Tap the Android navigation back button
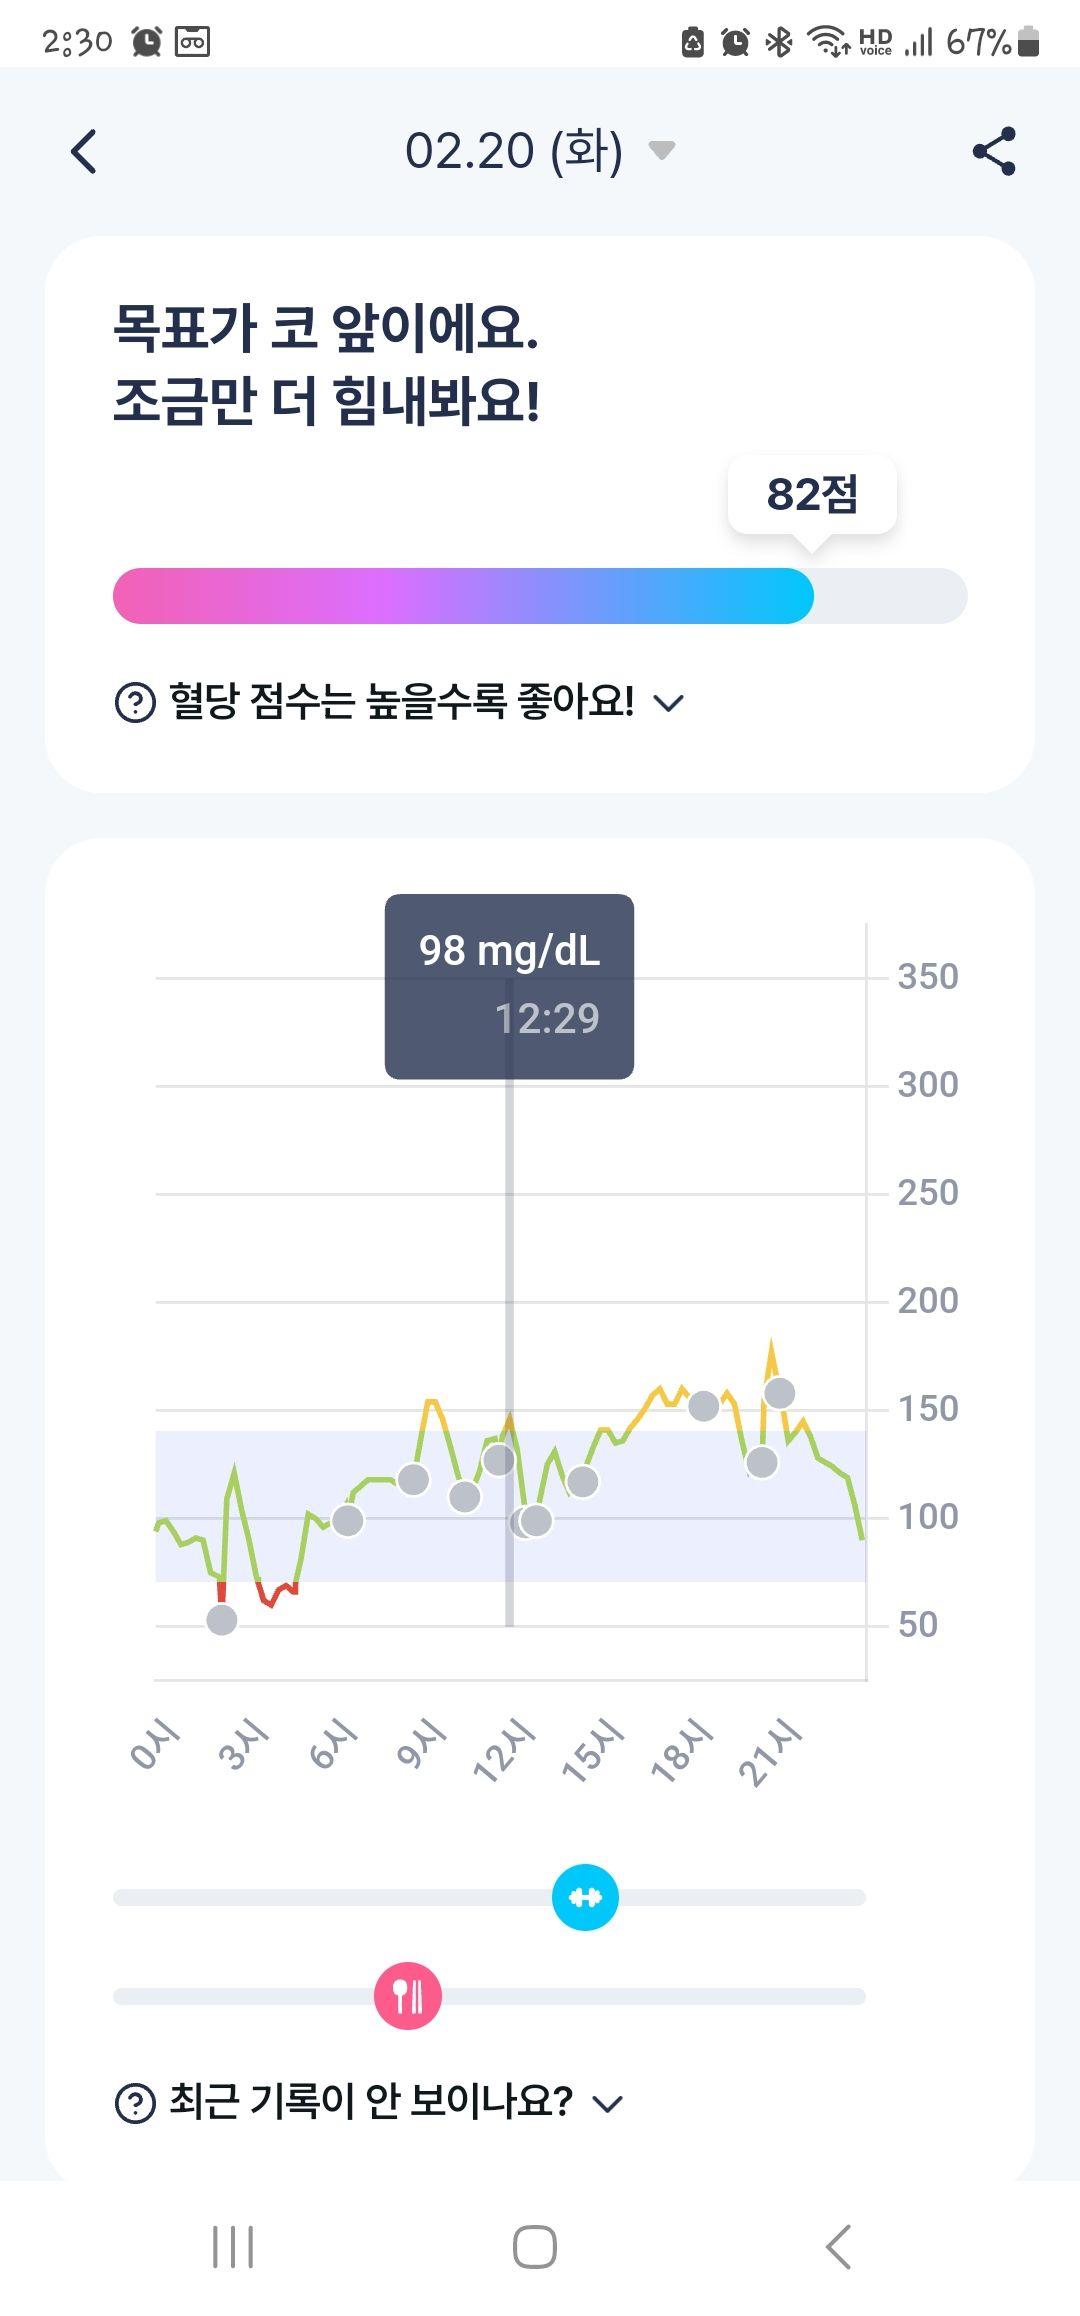Screen dimensions: 1080x2316 [x=838, y=2247]
